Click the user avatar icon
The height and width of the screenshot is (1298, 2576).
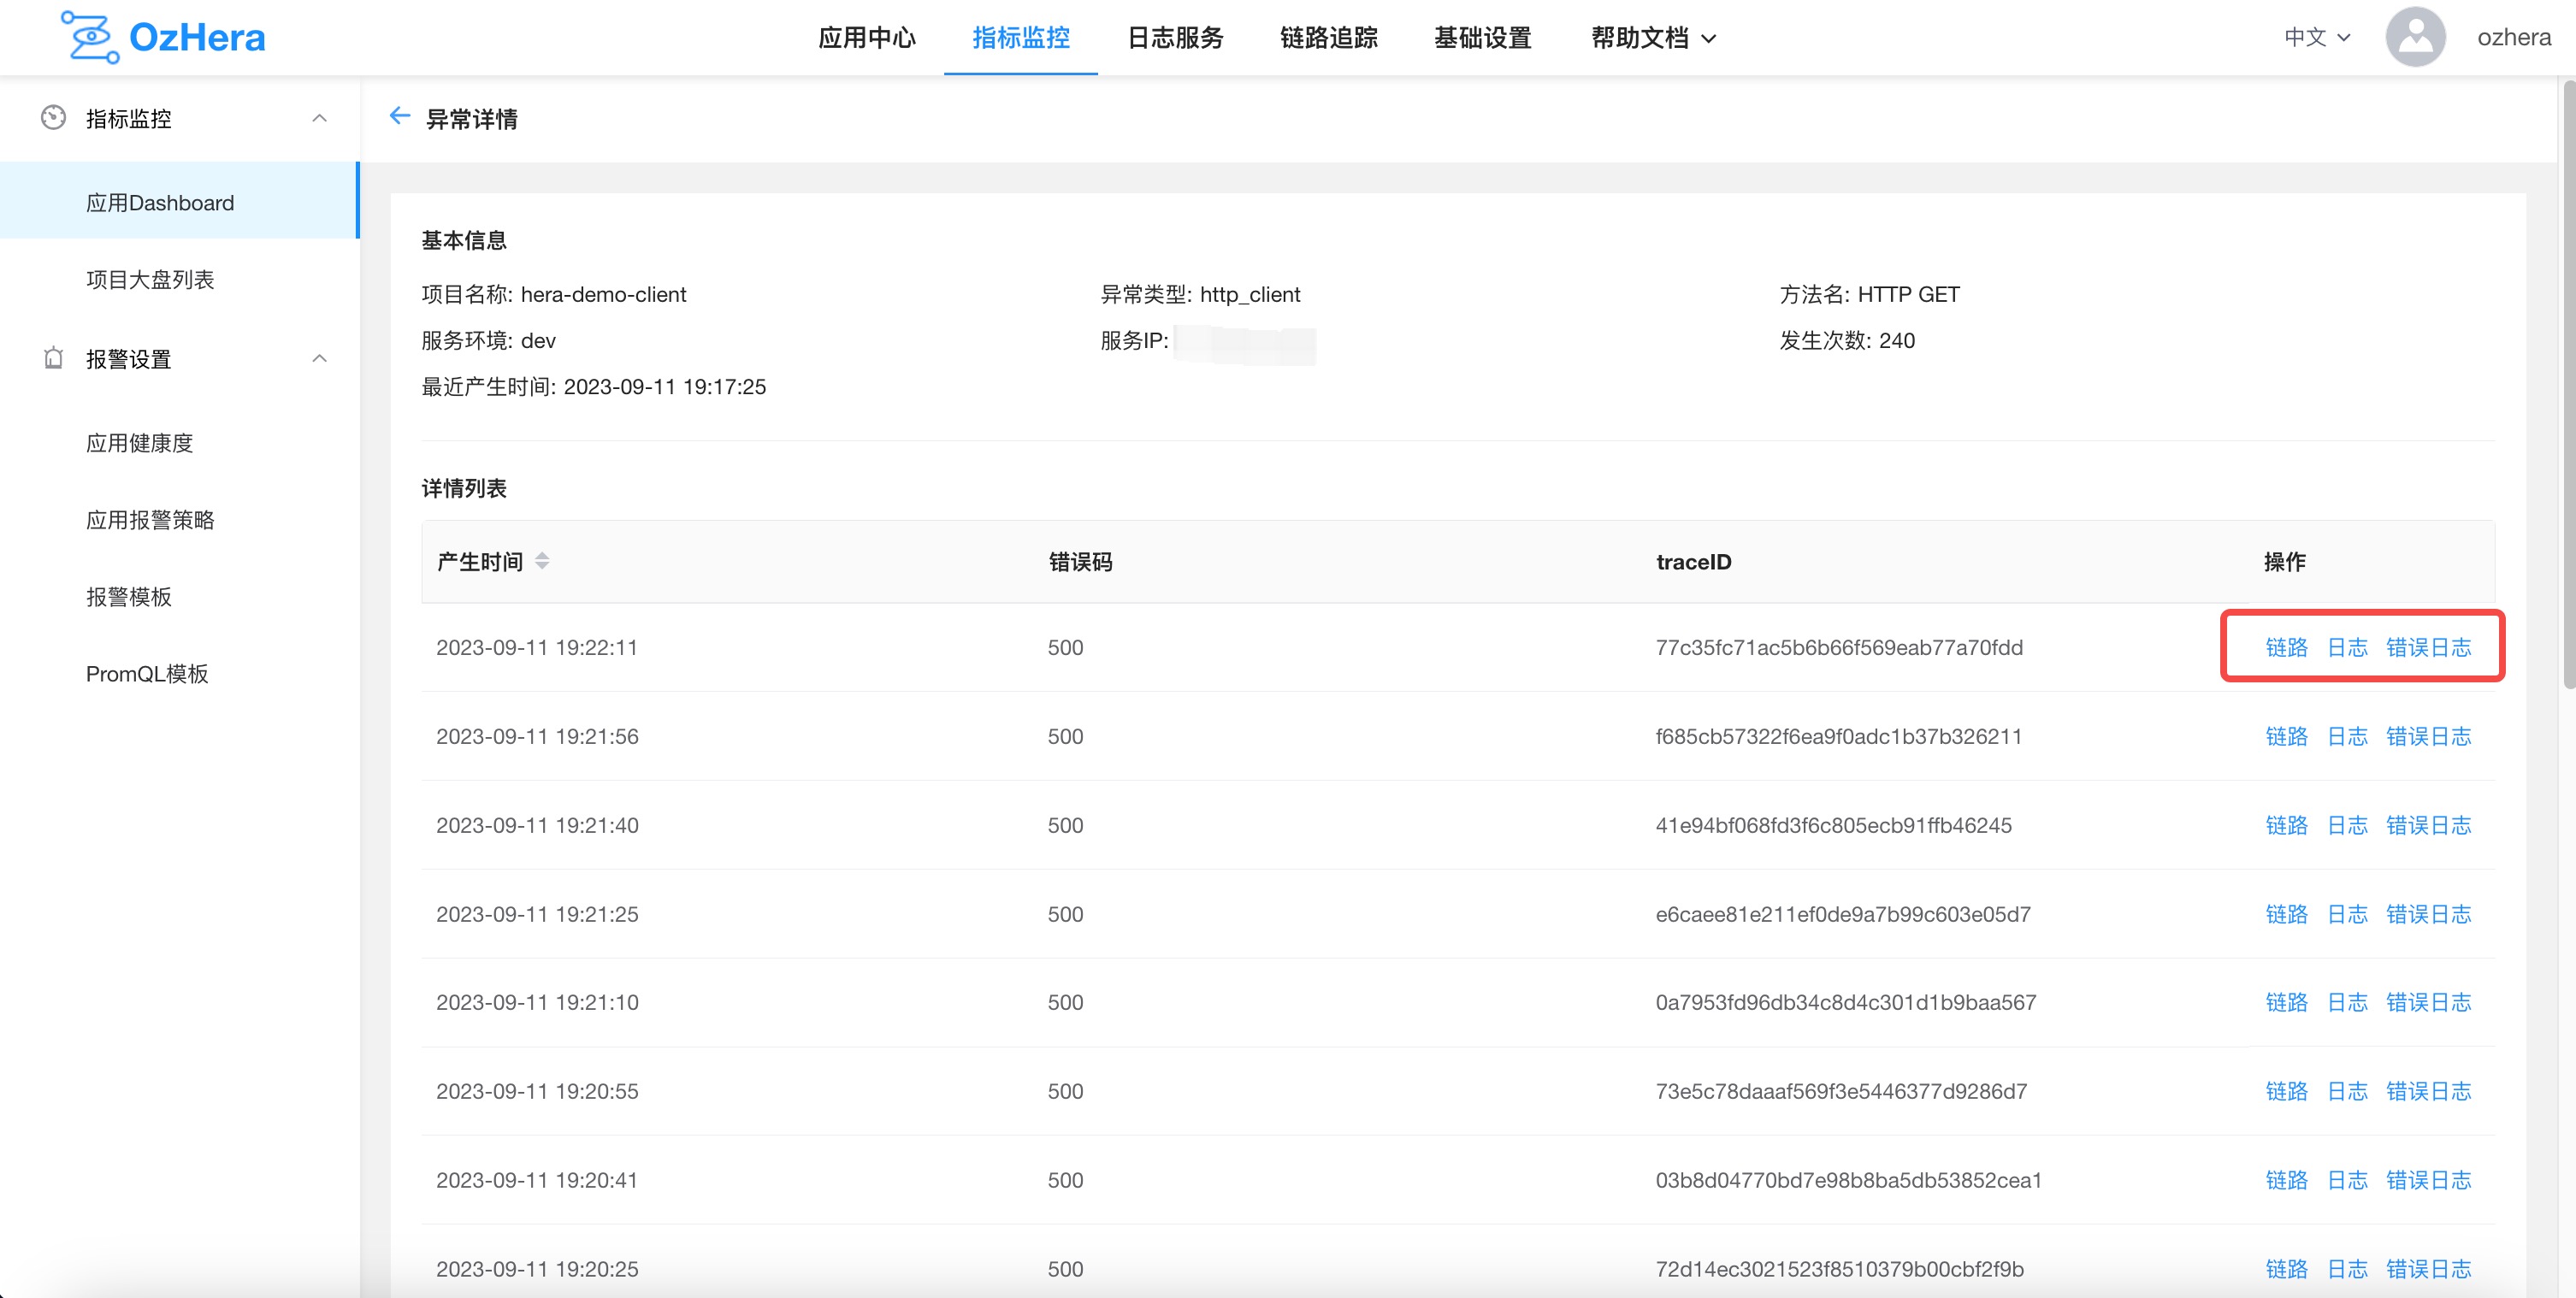point(2415,37)
